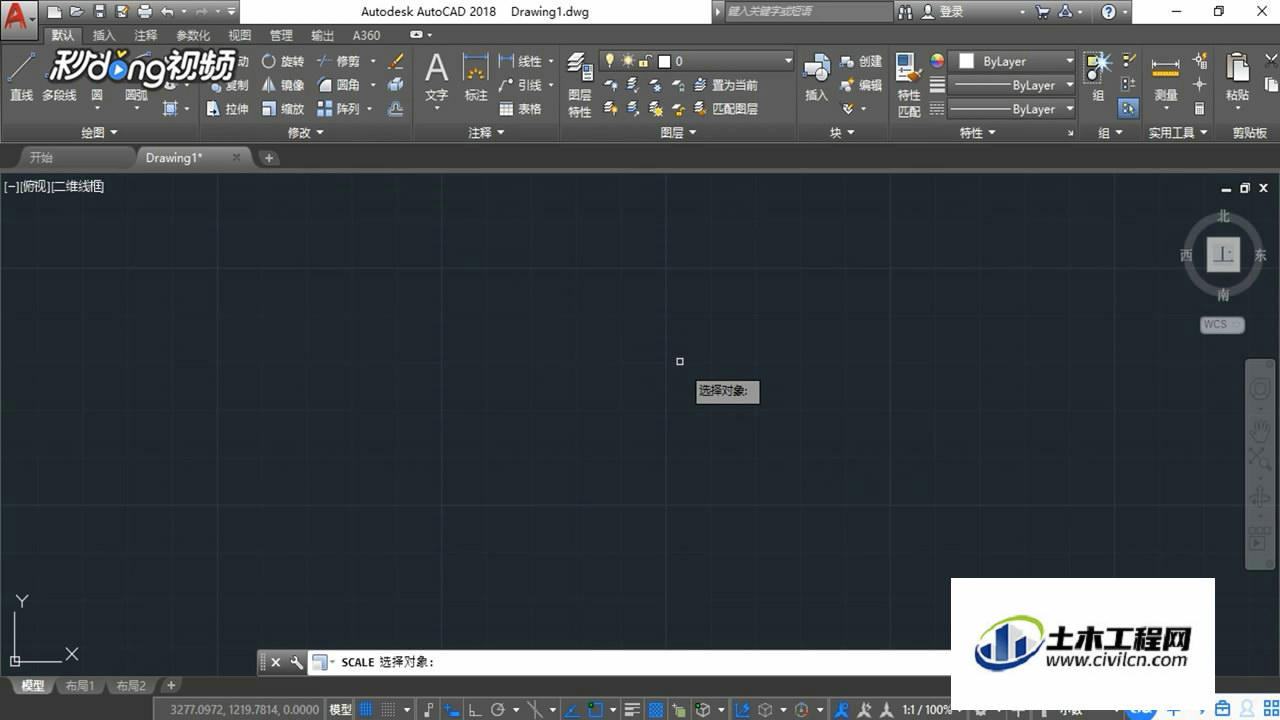Open the 插入 (Insert) ribbon tab
The image size is (1280, 720).
[x=104, y=35]
